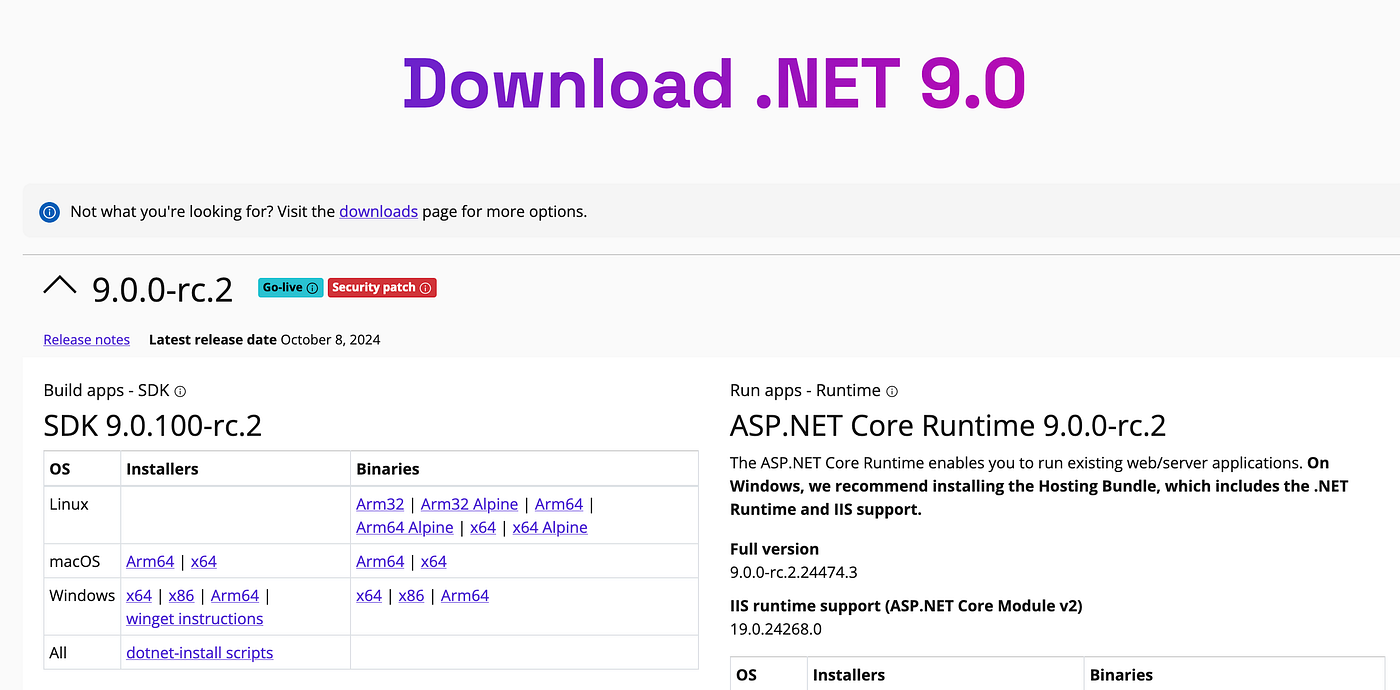Collapse the 9.0.0-rc.2 release section
The height and width of the screenshot is (690, 1400).
[60, 287]
